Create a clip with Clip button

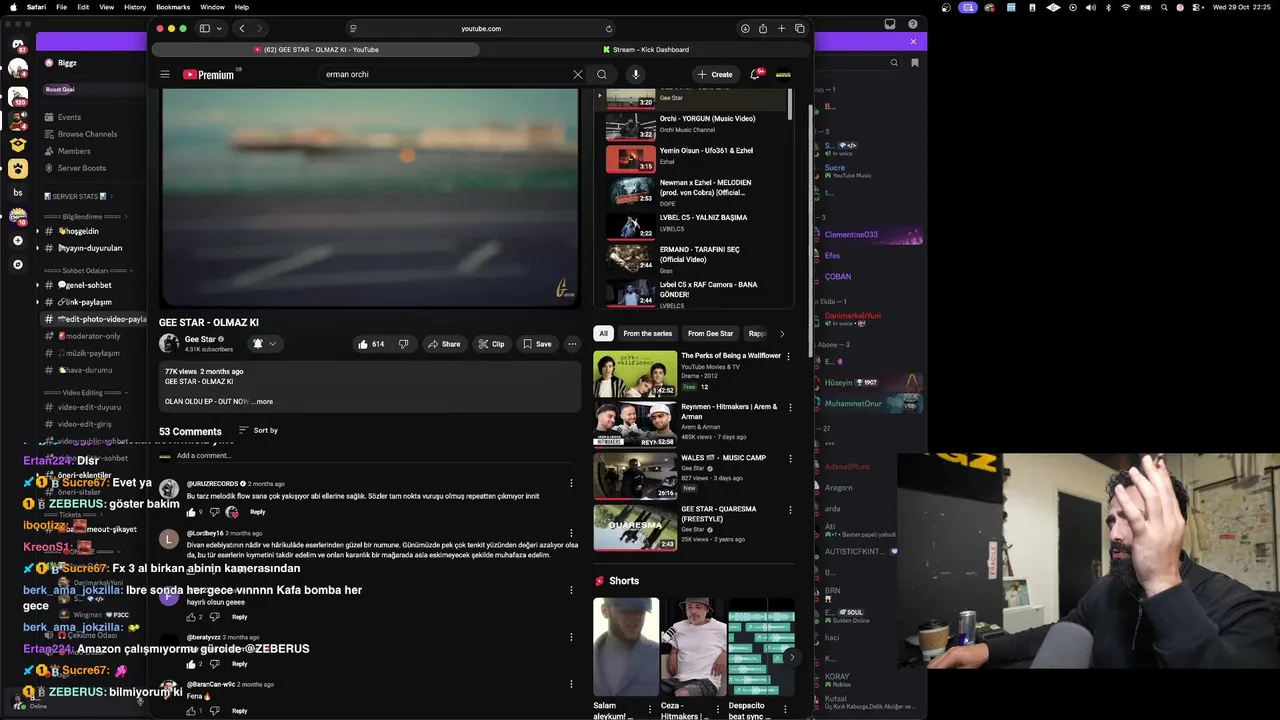pyautogui.click(x=490, y=344)
